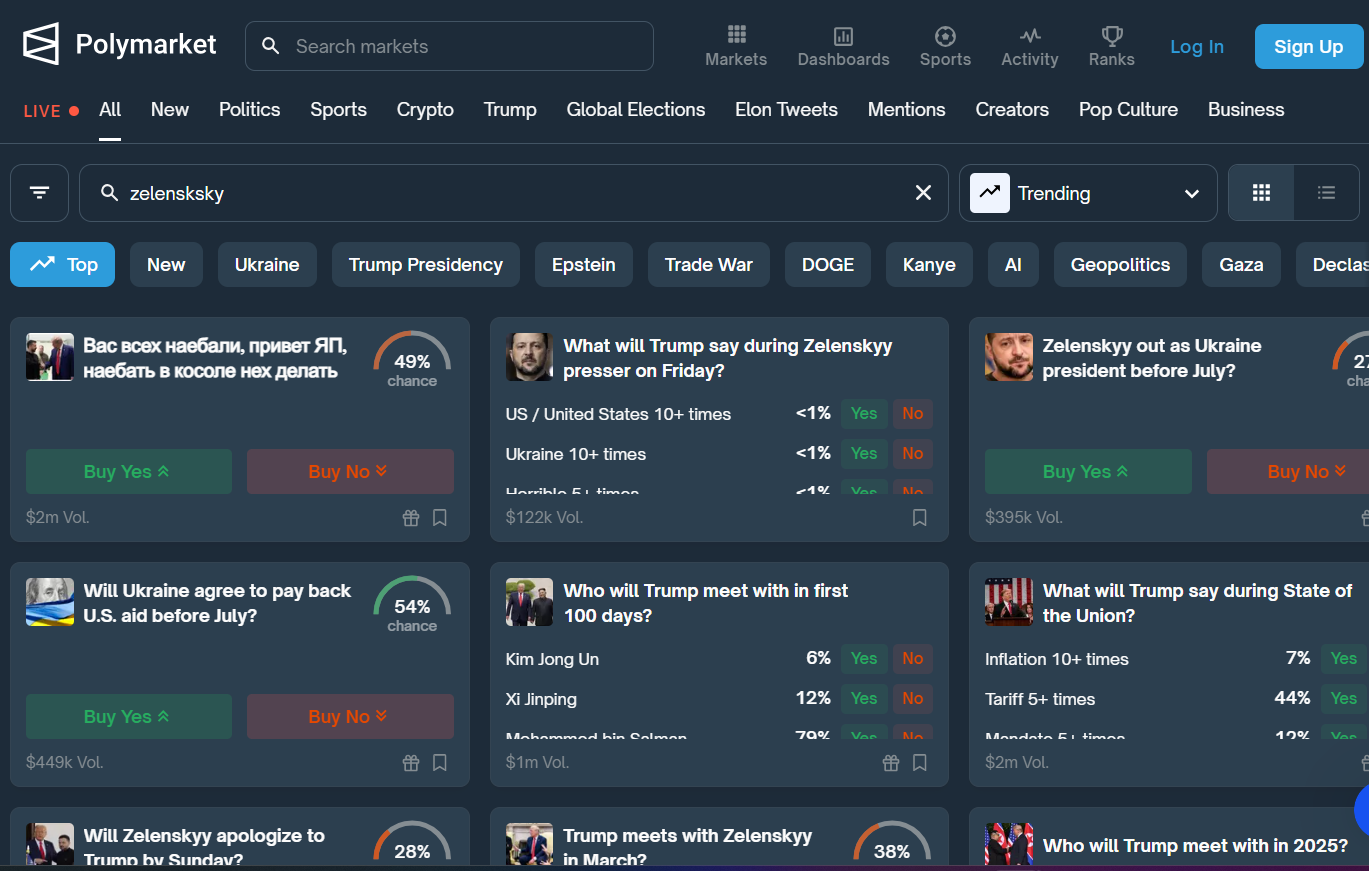
Task: Click the Polymarket logo icon
Action: click(x=41, y=45)
